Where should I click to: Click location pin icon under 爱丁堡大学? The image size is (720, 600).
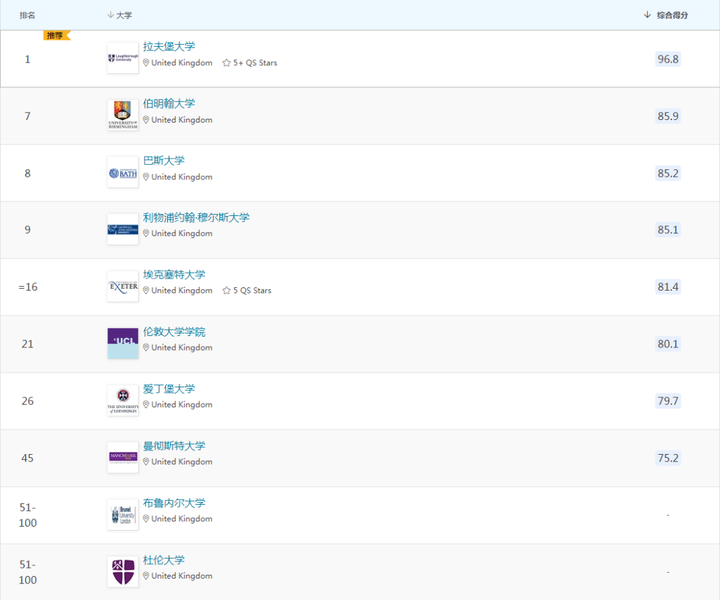pyautogui.click(x=146, y=404)
